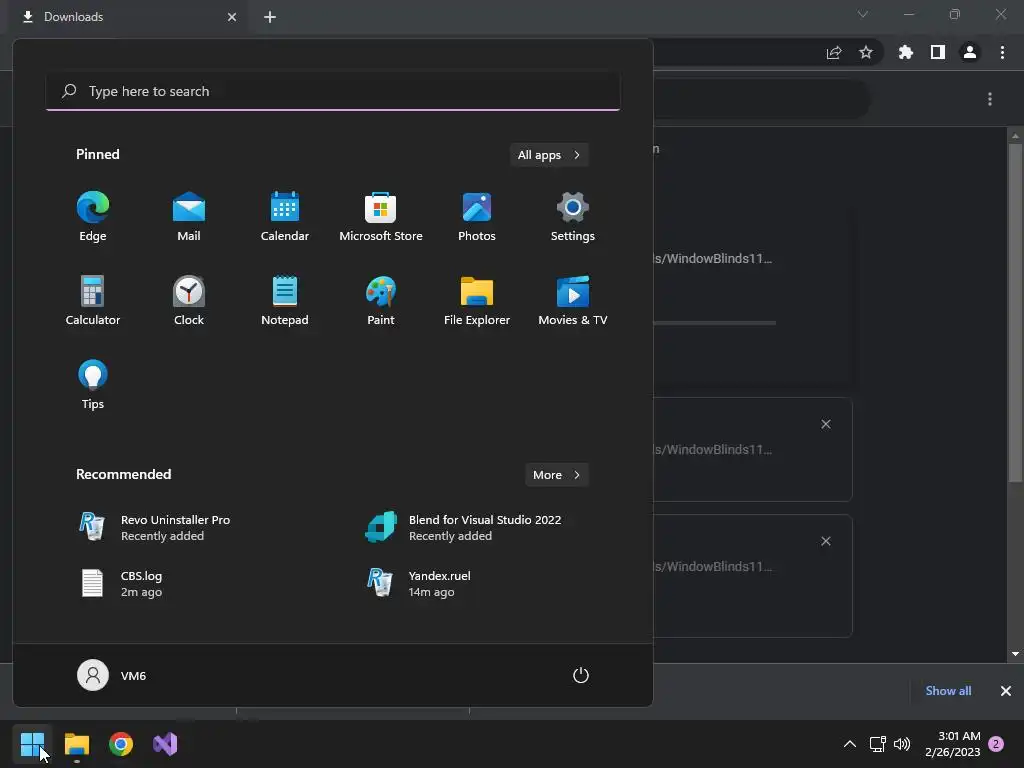Launch the Clock app
This screenshot has height=768, width=1024.
pyautogui.click(x=189, y=300)
